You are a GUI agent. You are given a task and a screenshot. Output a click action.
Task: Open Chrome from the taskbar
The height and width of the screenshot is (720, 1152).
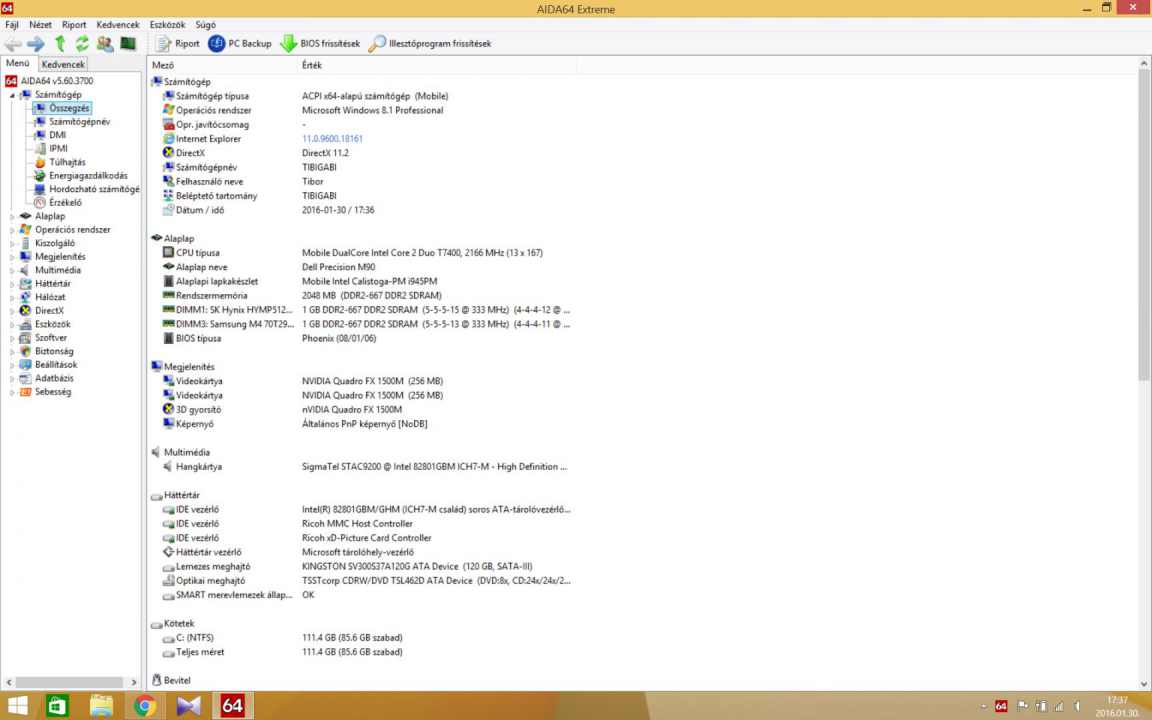point(145,707)
